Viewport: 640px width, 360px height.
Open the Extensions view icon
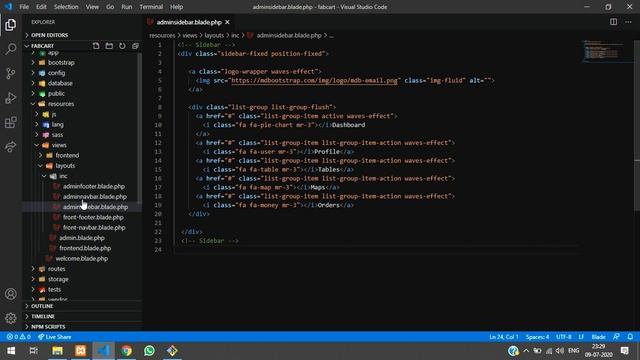coord(11,122)
